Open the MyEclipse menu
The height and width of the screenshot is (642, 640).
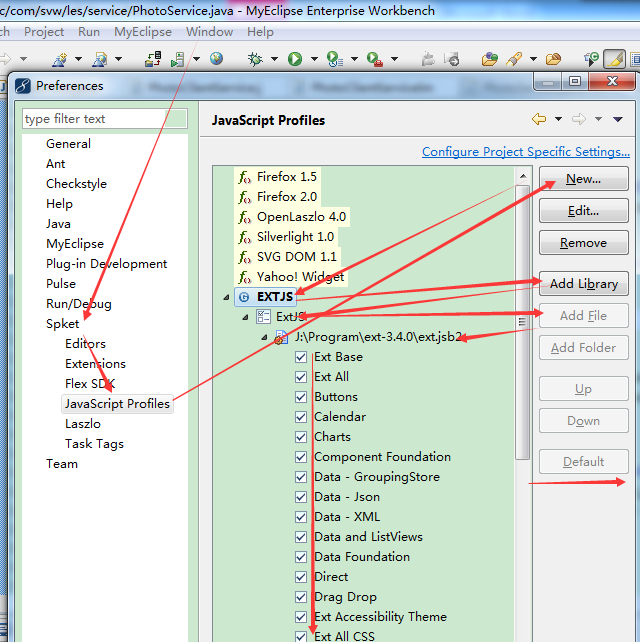(x=143, y=32)
